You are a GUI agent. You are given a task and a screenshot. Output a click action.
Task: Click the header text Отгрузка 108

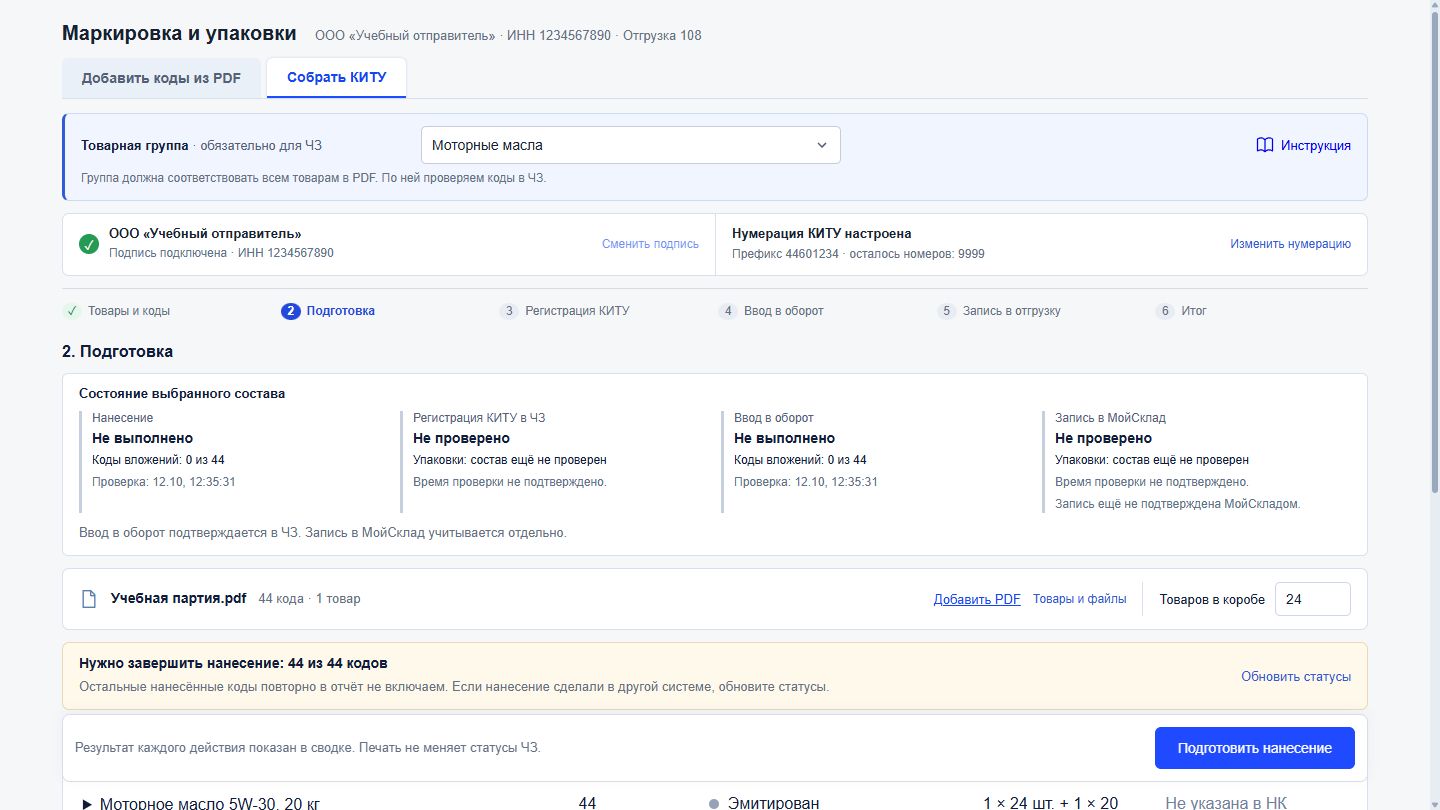(662, 35)
